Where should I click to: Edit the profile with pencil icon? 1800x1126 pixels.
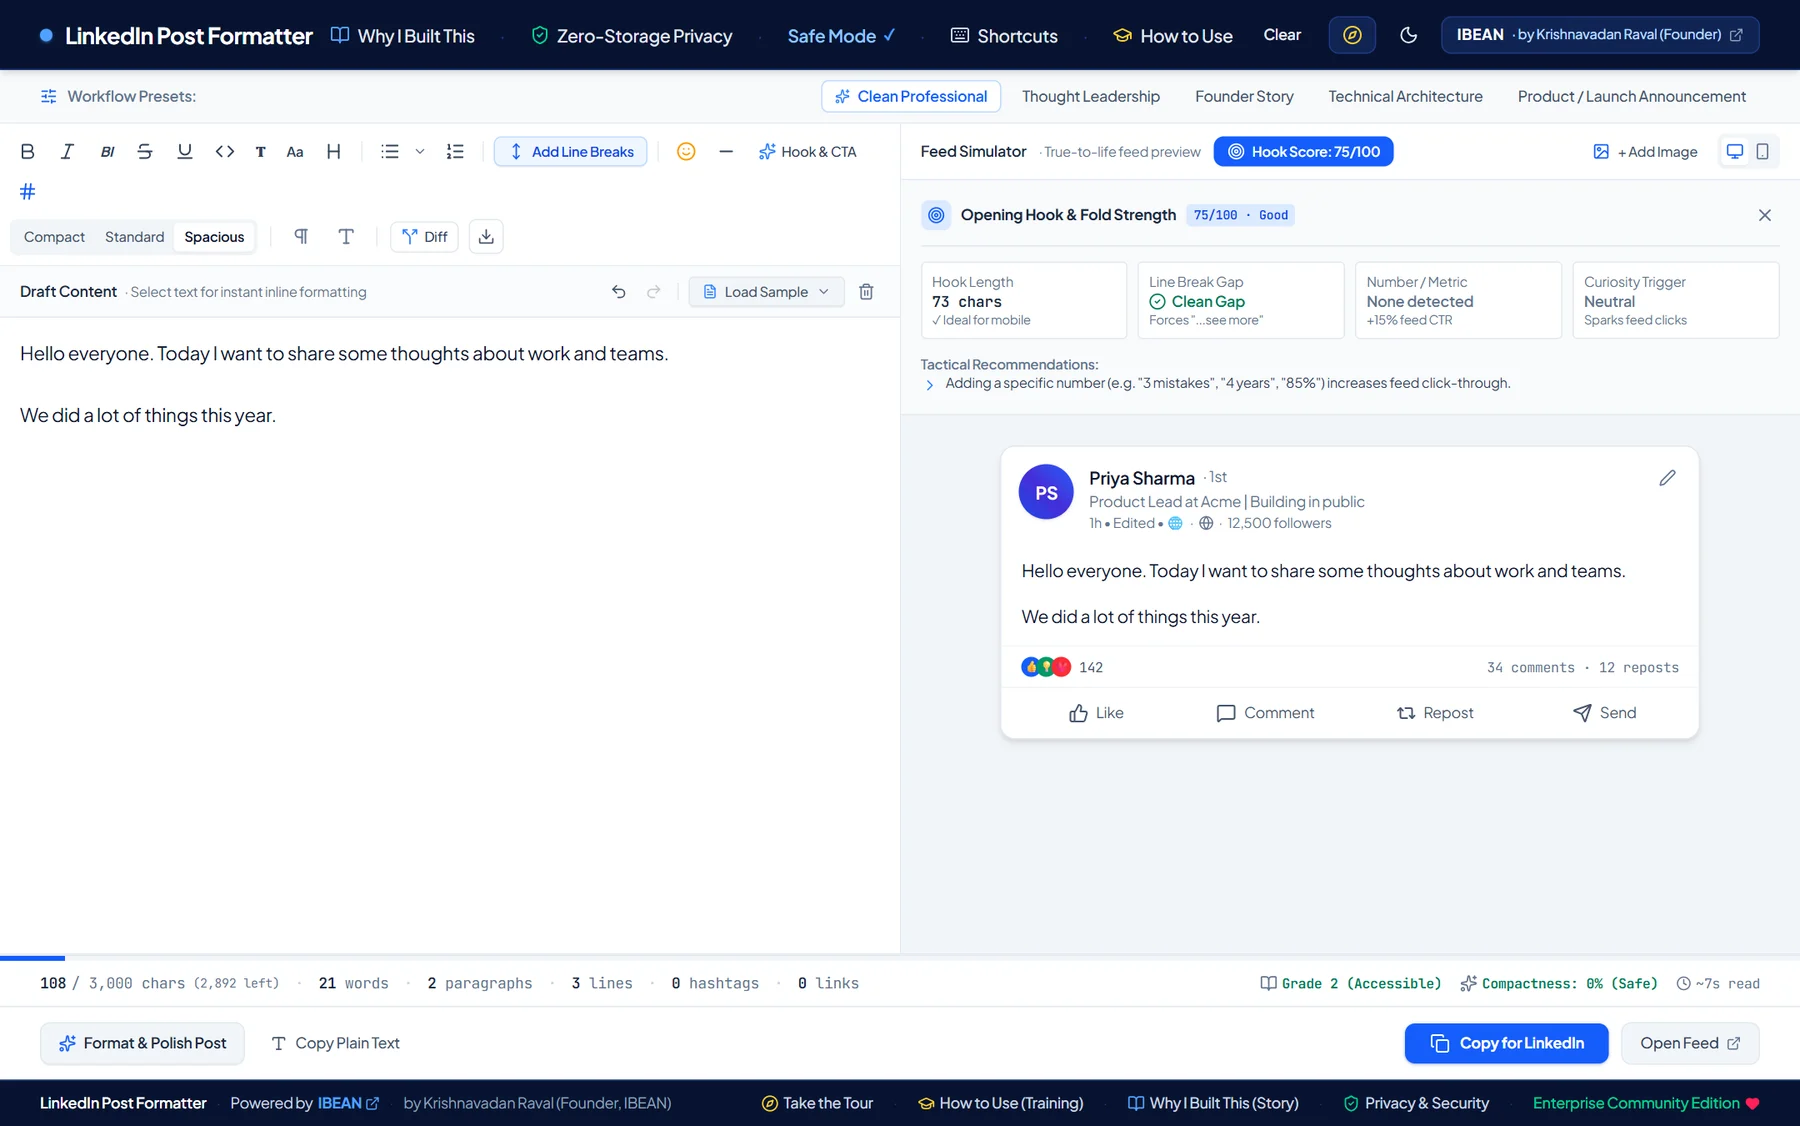pyautogui.click(x=1667, y=478)
